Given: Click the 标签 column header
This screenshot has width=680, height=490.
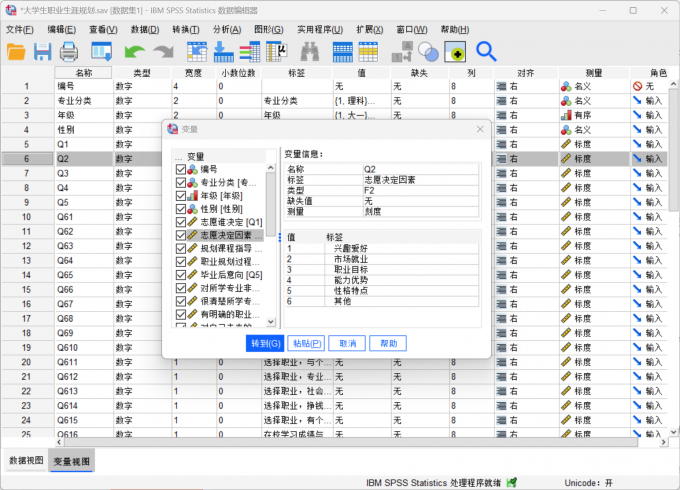Looking at the screenshot, I should [x=297, y=73].
